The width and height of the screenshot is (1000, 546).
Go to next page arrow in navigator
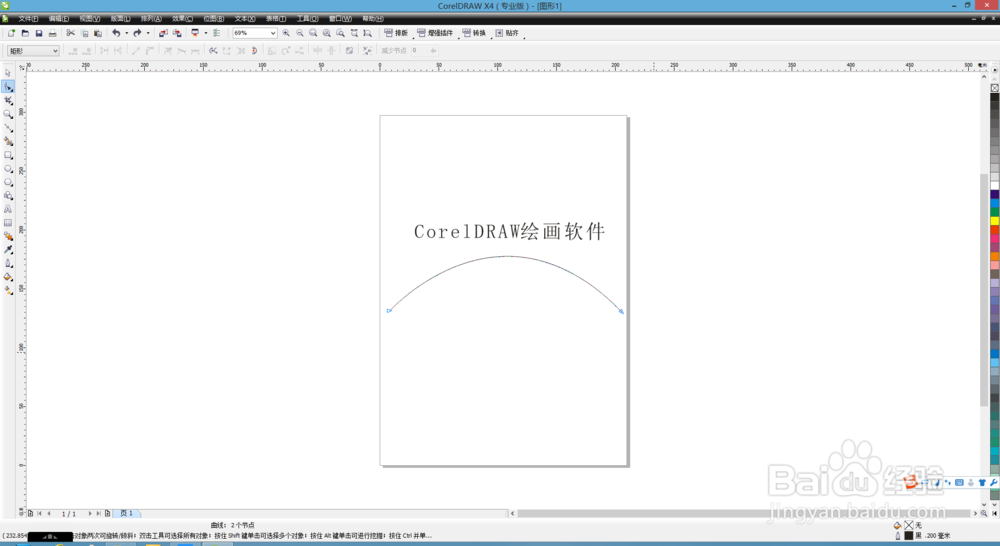(90, 513)
